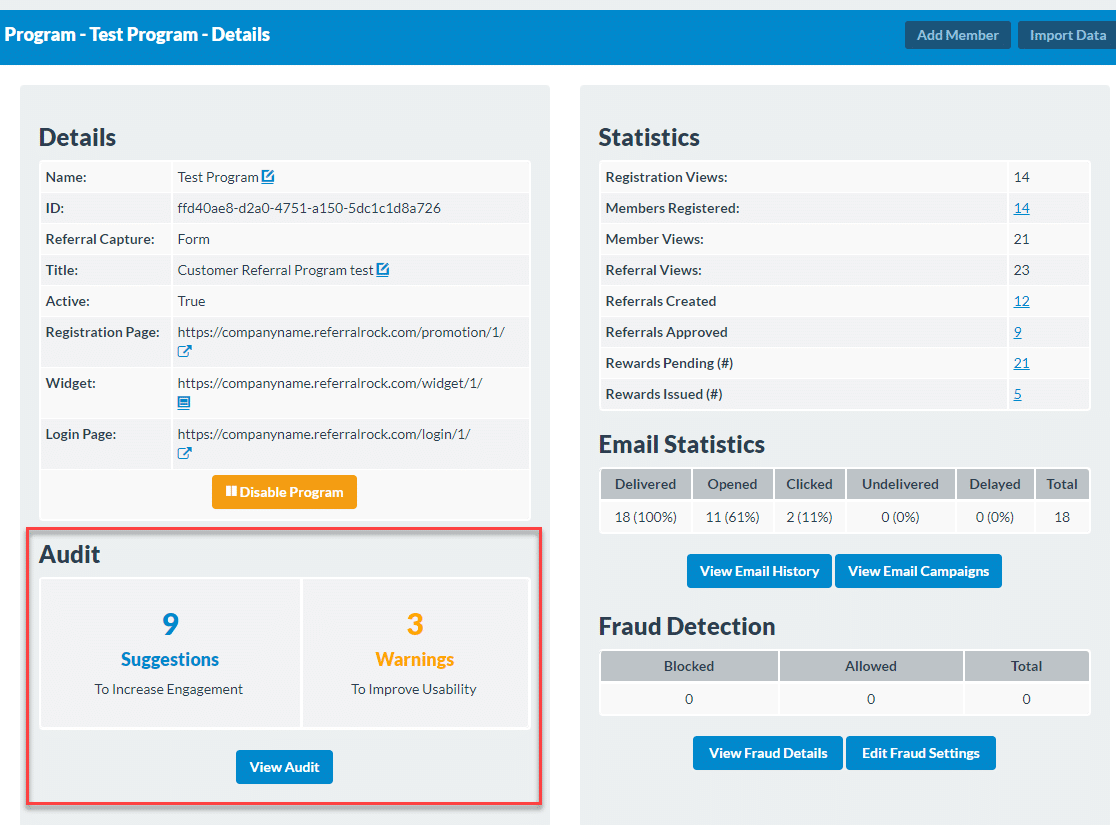
Task: Open login page external link icon
Action: [184, 453]
